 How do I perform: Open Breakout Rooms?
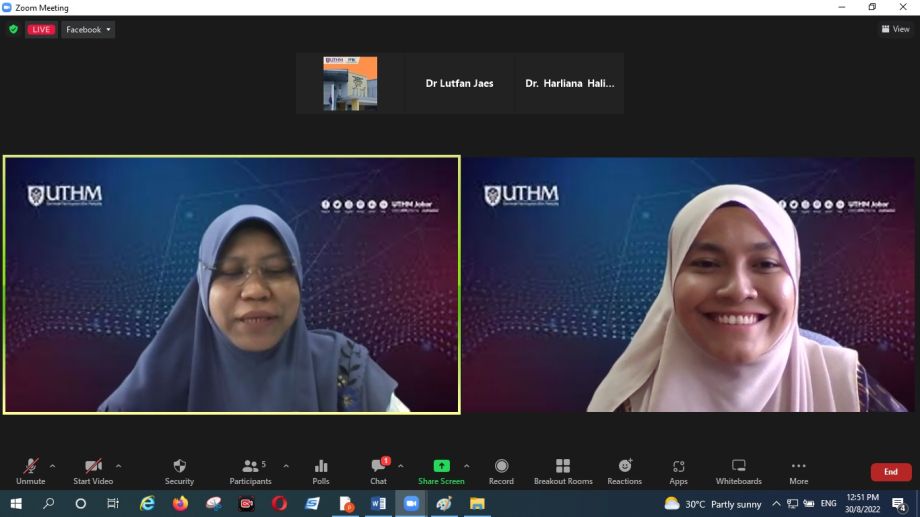tap(563, 466)
